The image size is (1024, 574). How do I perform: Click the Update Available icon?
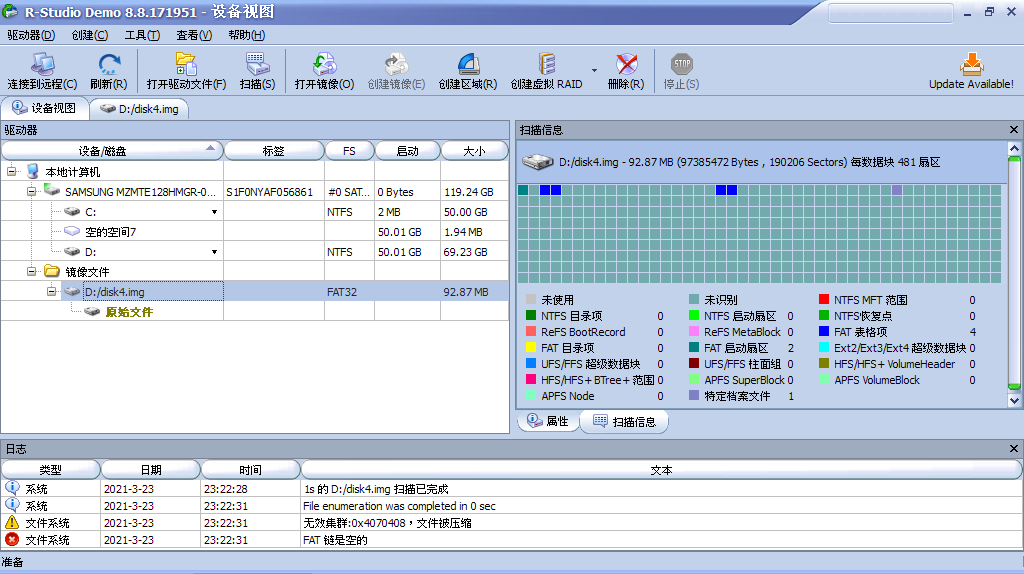(x=972, y=64)
